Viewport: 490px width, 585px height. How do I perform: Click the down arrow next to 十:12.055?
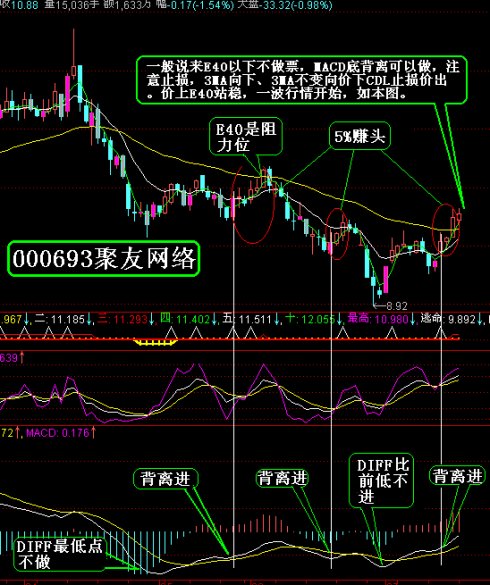pyautogui.click(x=339, y=319)
